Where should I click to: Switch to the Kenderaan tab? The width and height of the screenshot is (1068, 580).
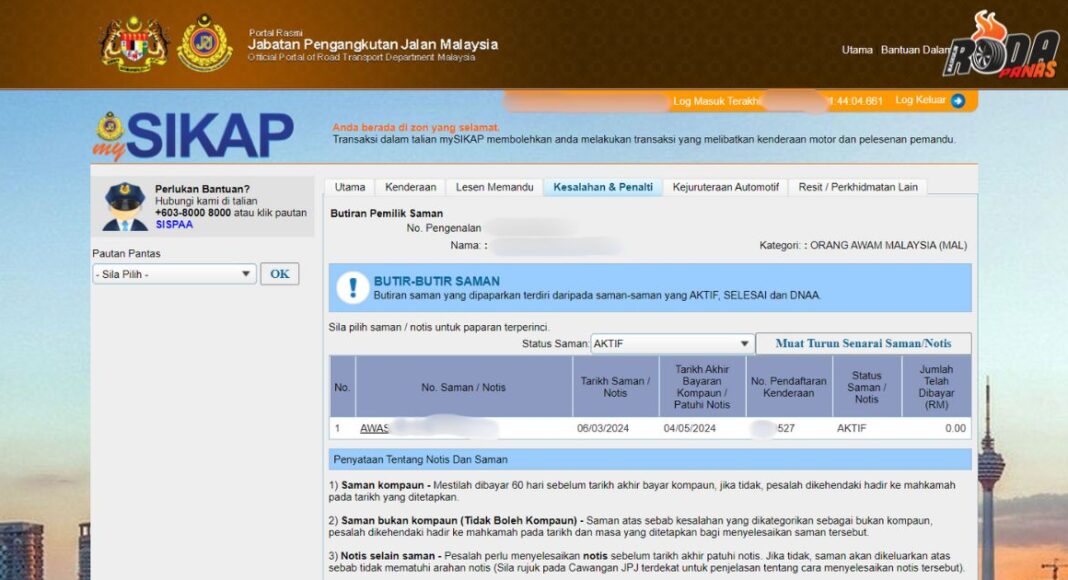[409, 187]
